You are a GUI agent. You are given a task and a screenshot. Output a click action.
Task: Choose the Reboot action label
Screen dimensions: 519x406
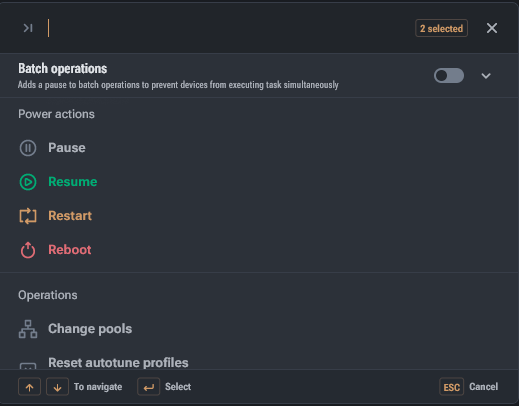[70, 250]
